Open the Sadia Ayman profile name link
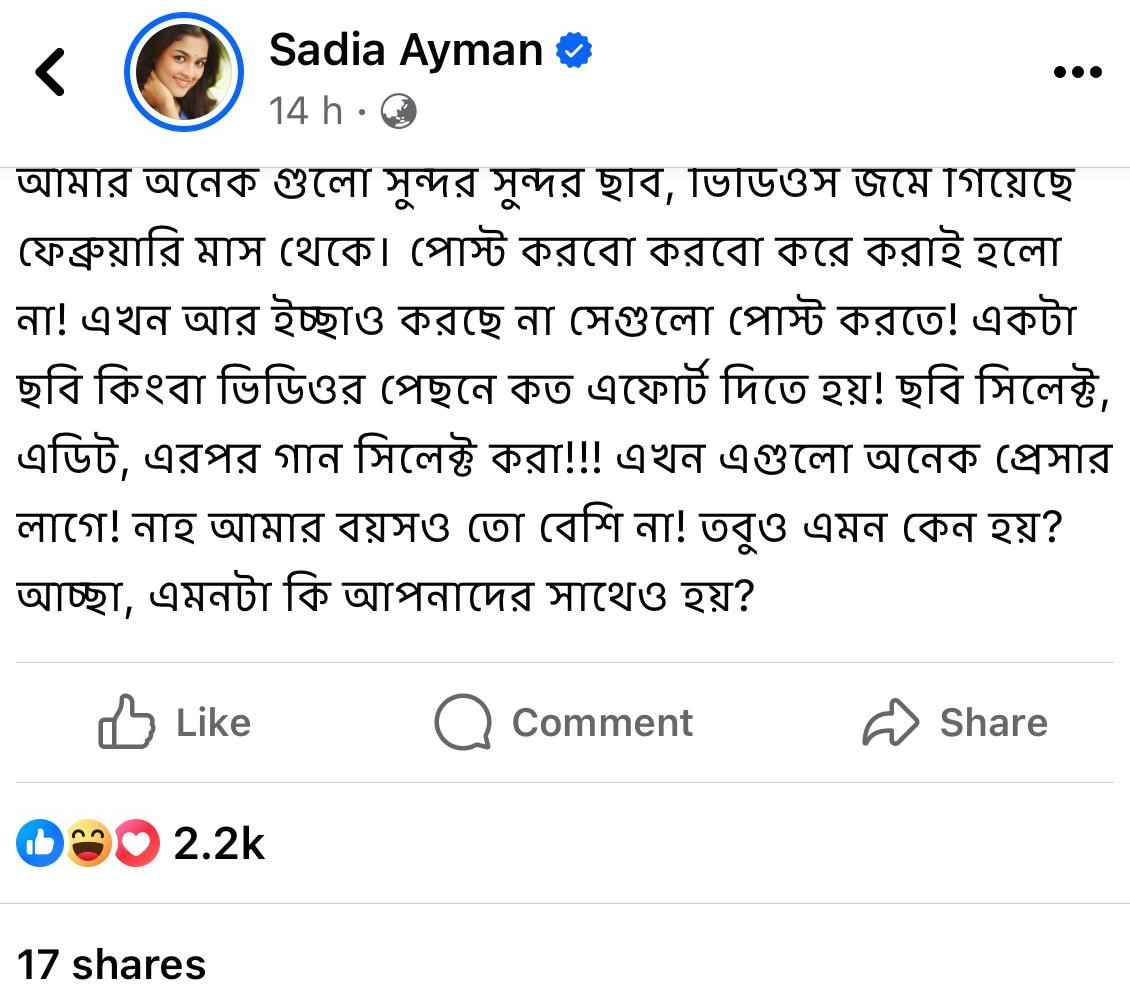This screenshot has height=987, width=1130. point(405,50)
